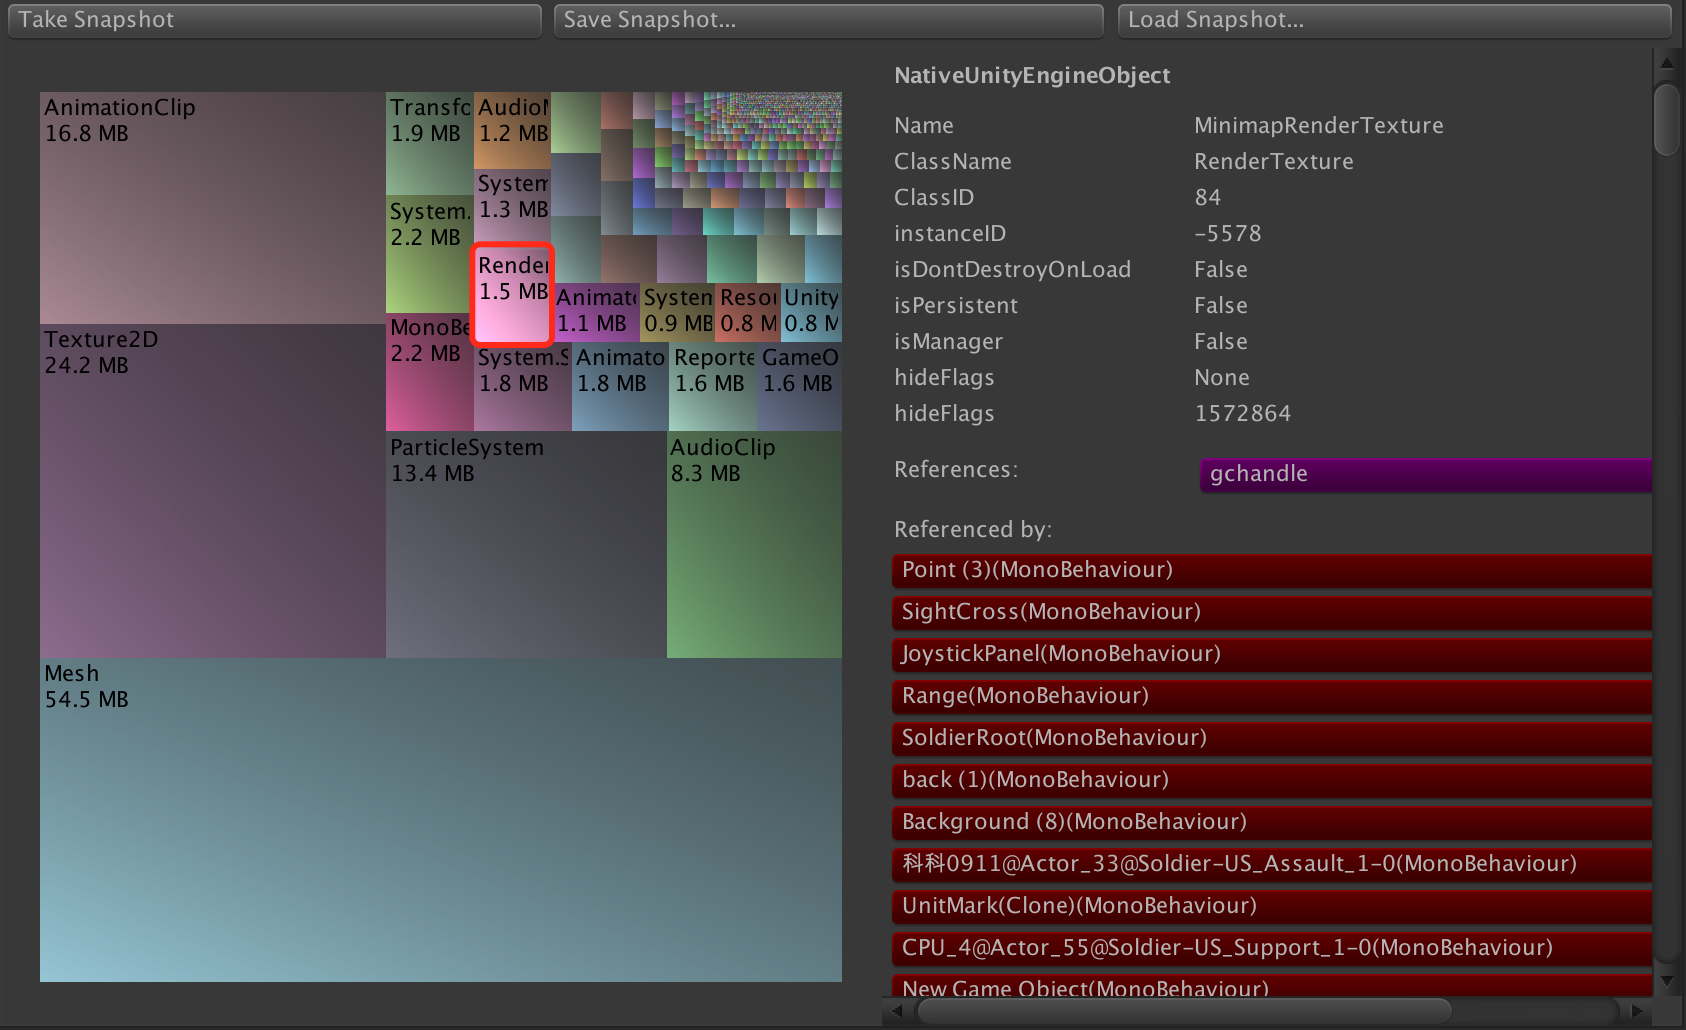Screen dimensions: 1686x1030
Task: Open the Soldier-US_Assault_1-0 MonoBehaviour reference
Action: click(1271, 864)
